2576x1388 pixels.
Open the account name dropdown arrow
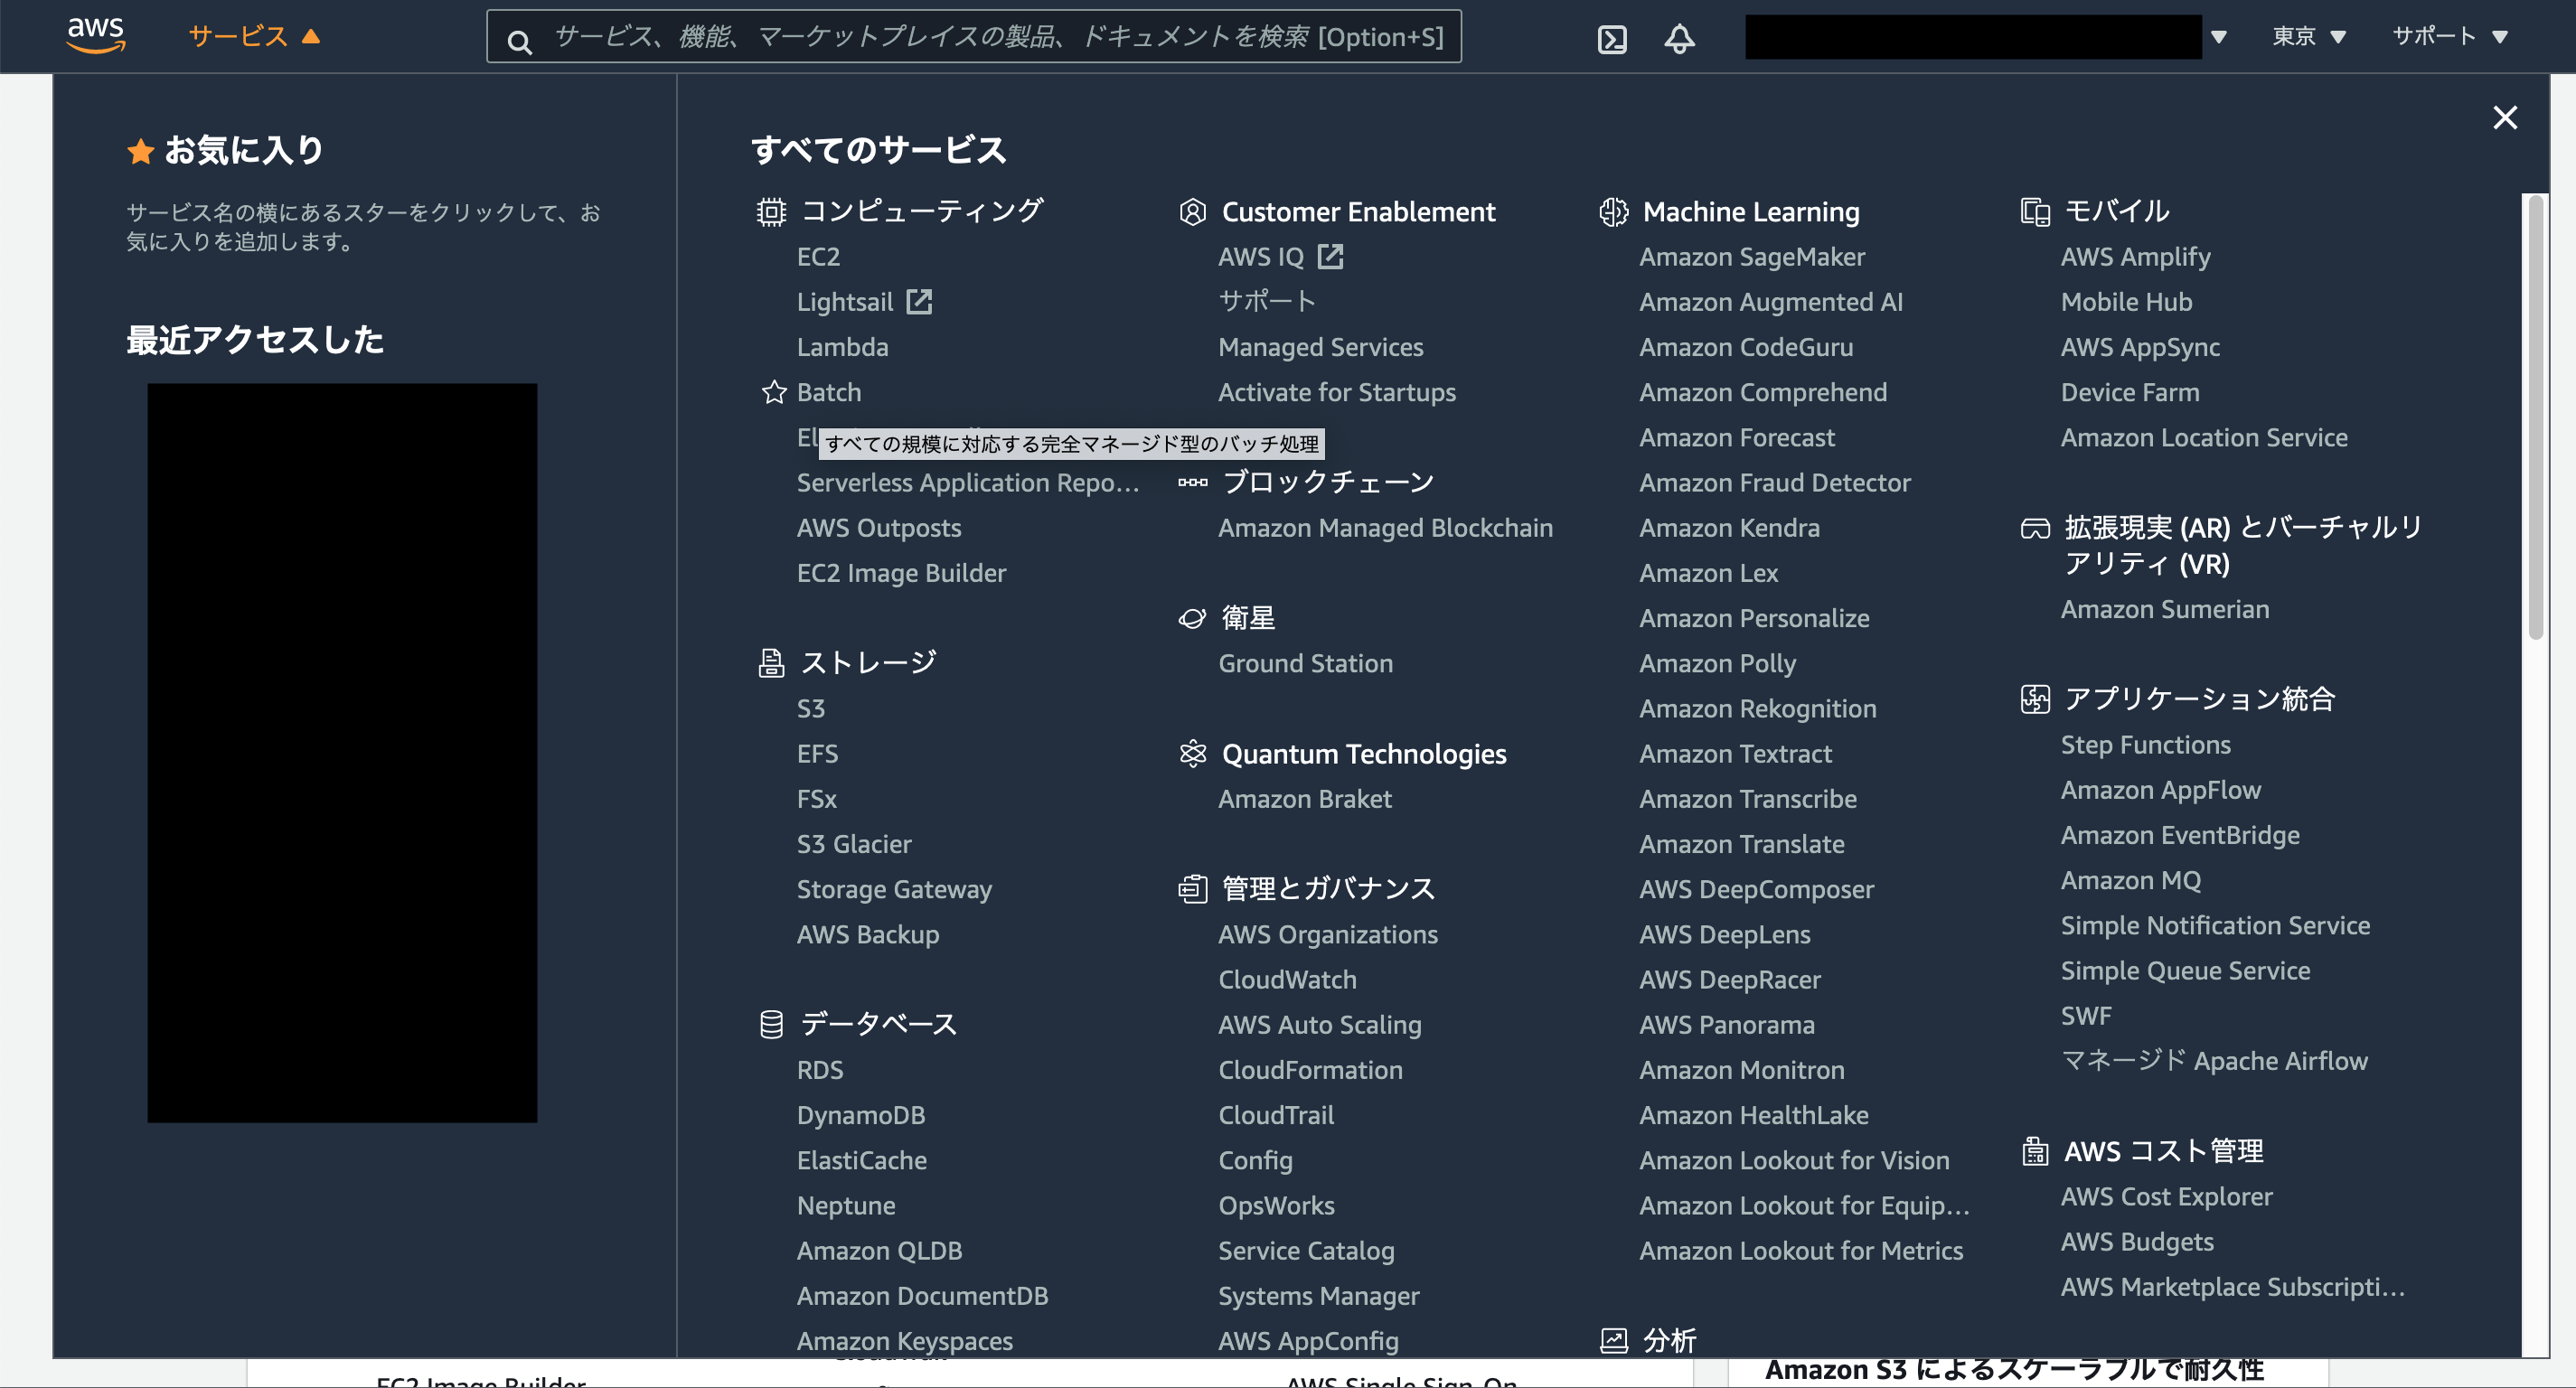coord(2219,37)
